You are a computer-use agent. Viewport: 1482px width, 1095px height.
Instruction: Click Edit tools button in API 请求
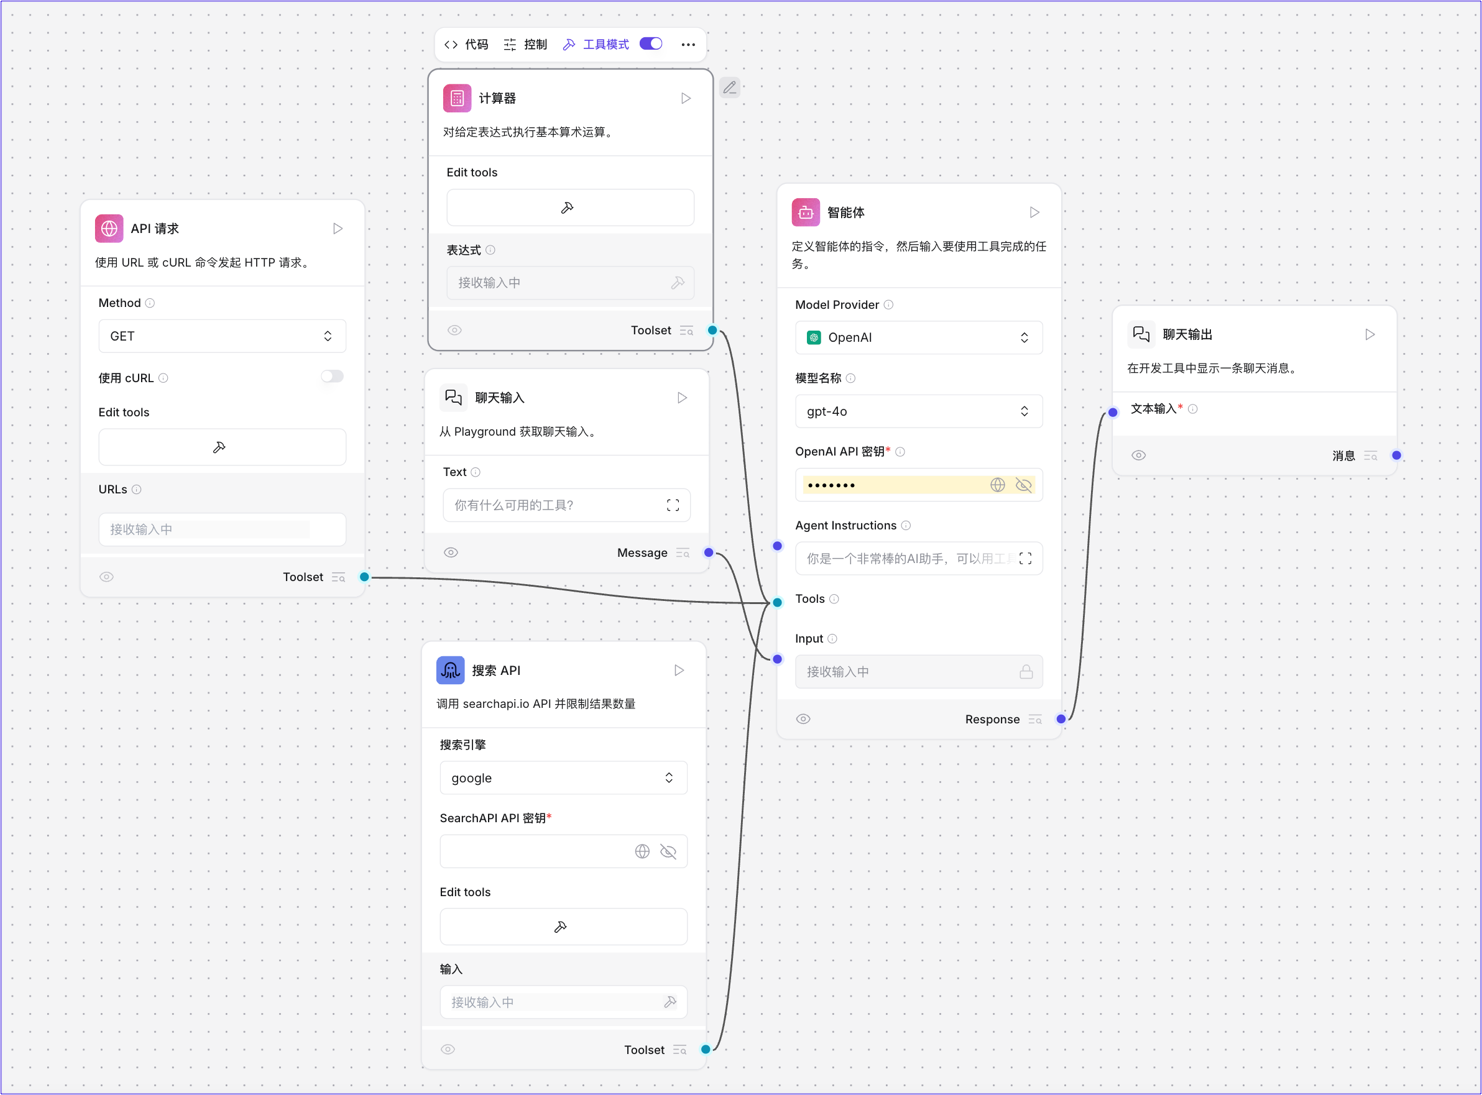coord(222,447)
